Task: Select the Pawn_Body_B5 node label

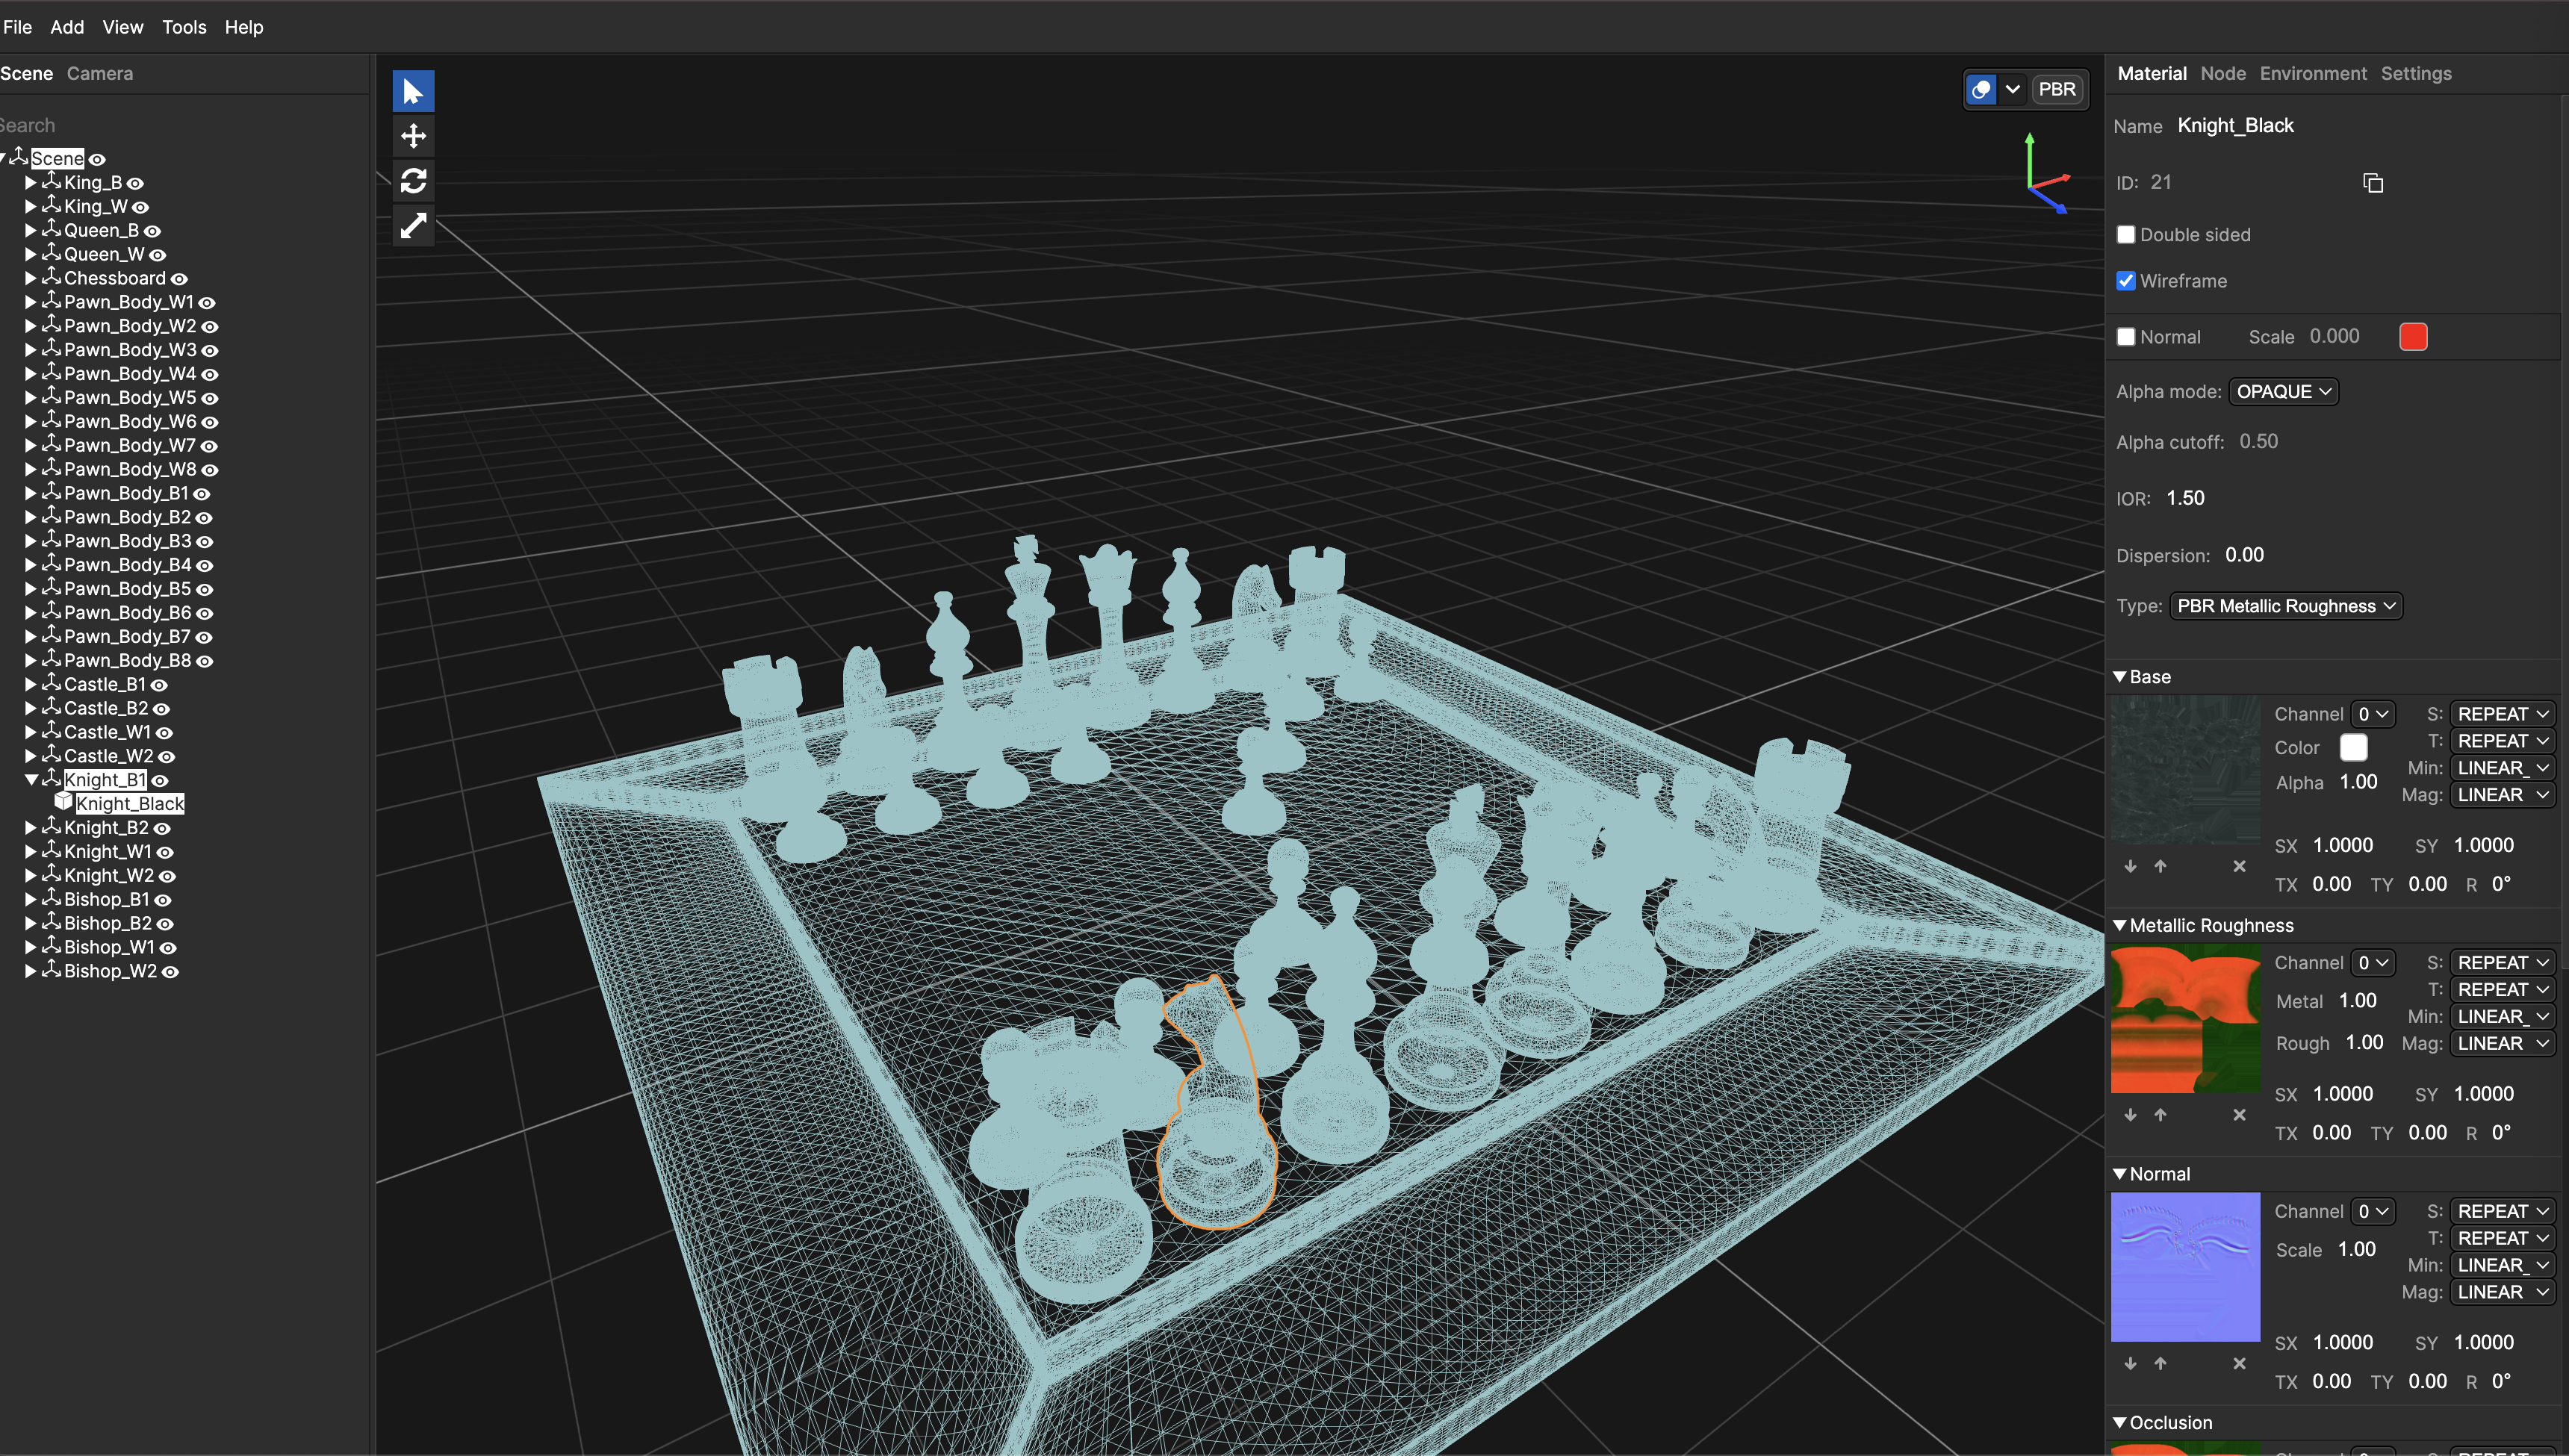Action: pos(127,588)
